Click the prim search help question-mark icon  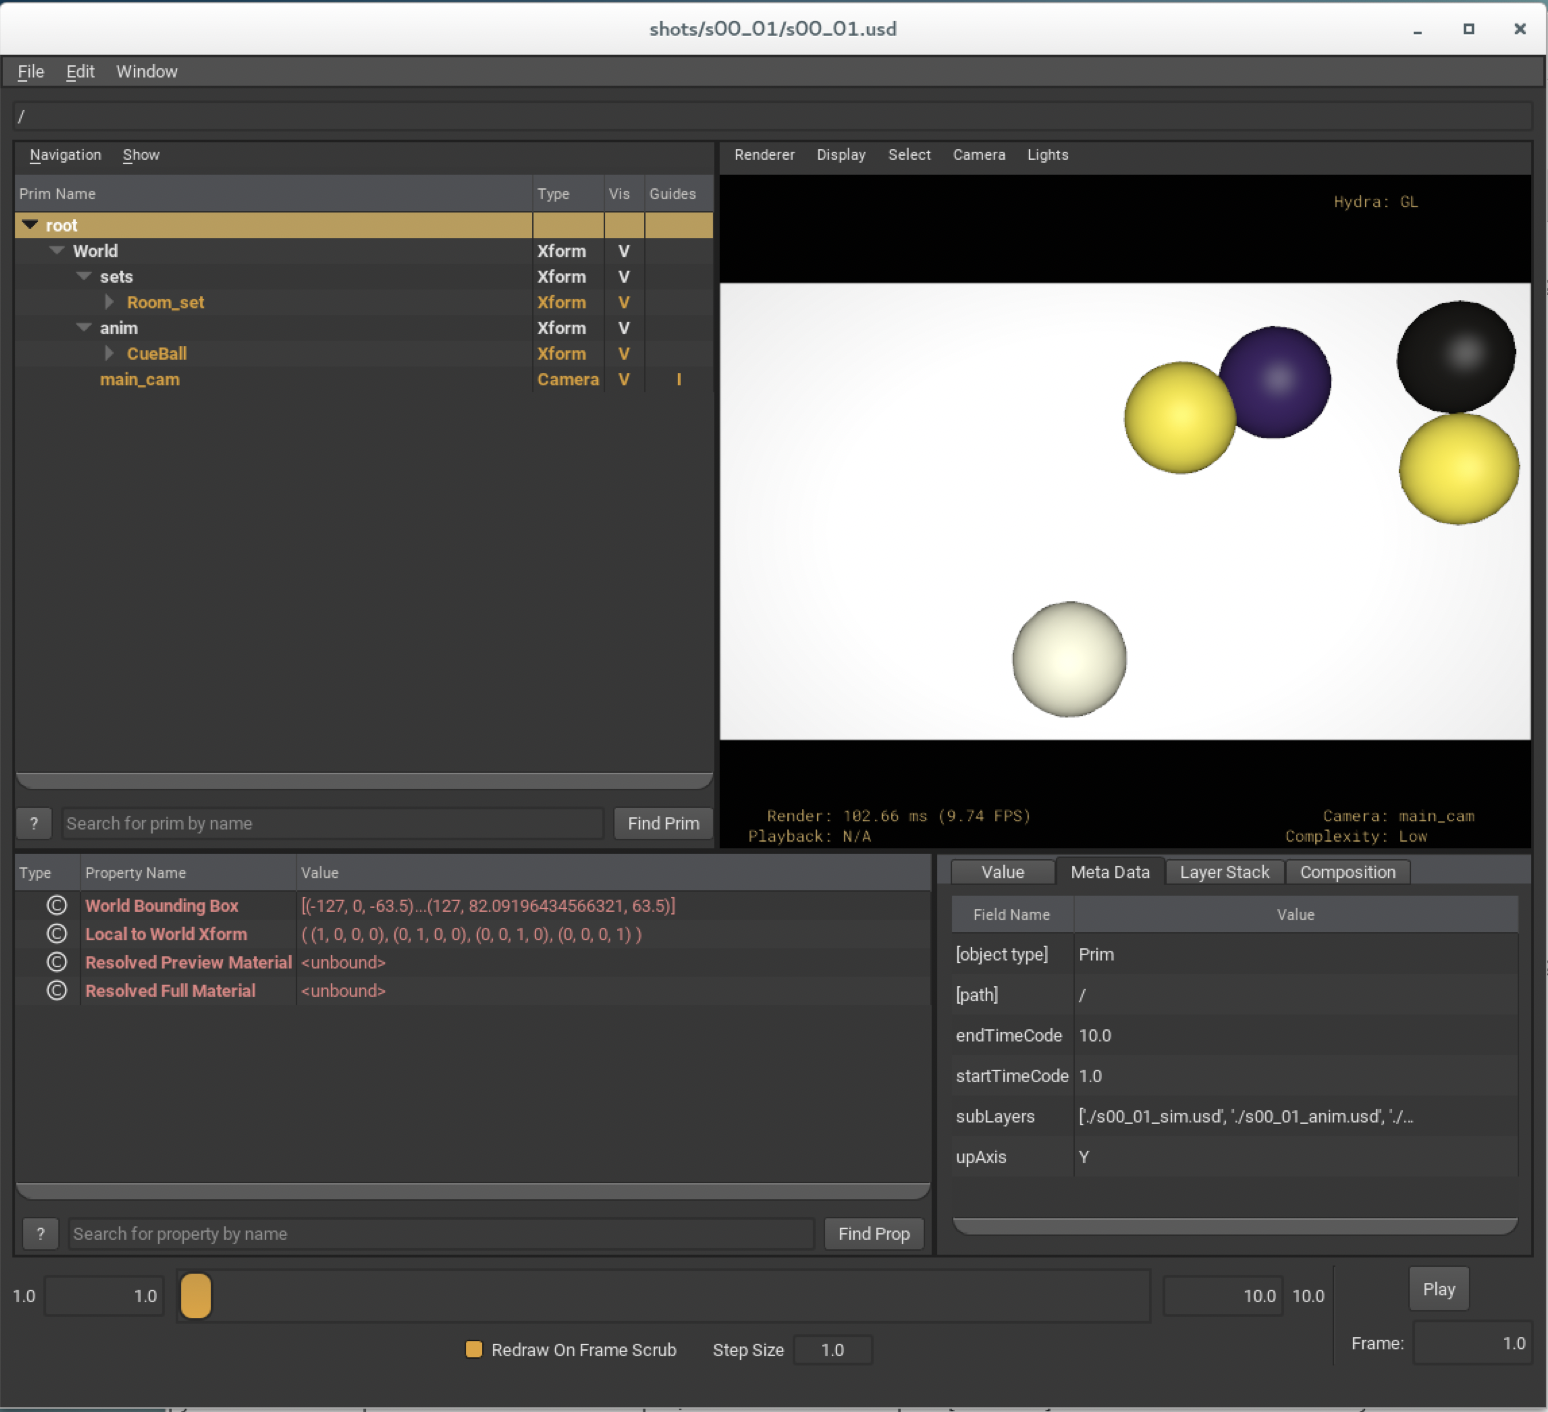click(34, 823)
